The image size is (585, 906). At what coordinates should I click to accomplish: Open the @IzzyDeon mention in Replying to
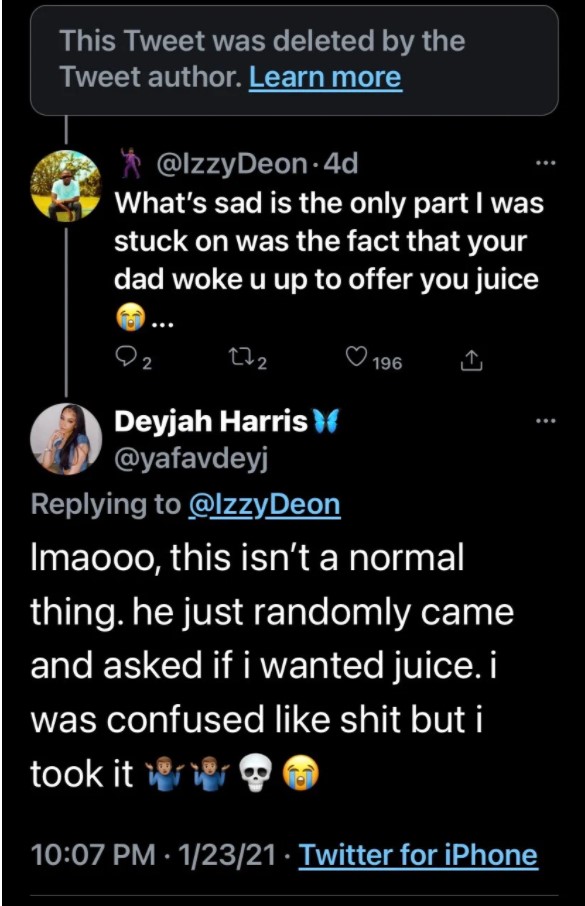click(264, 504)
